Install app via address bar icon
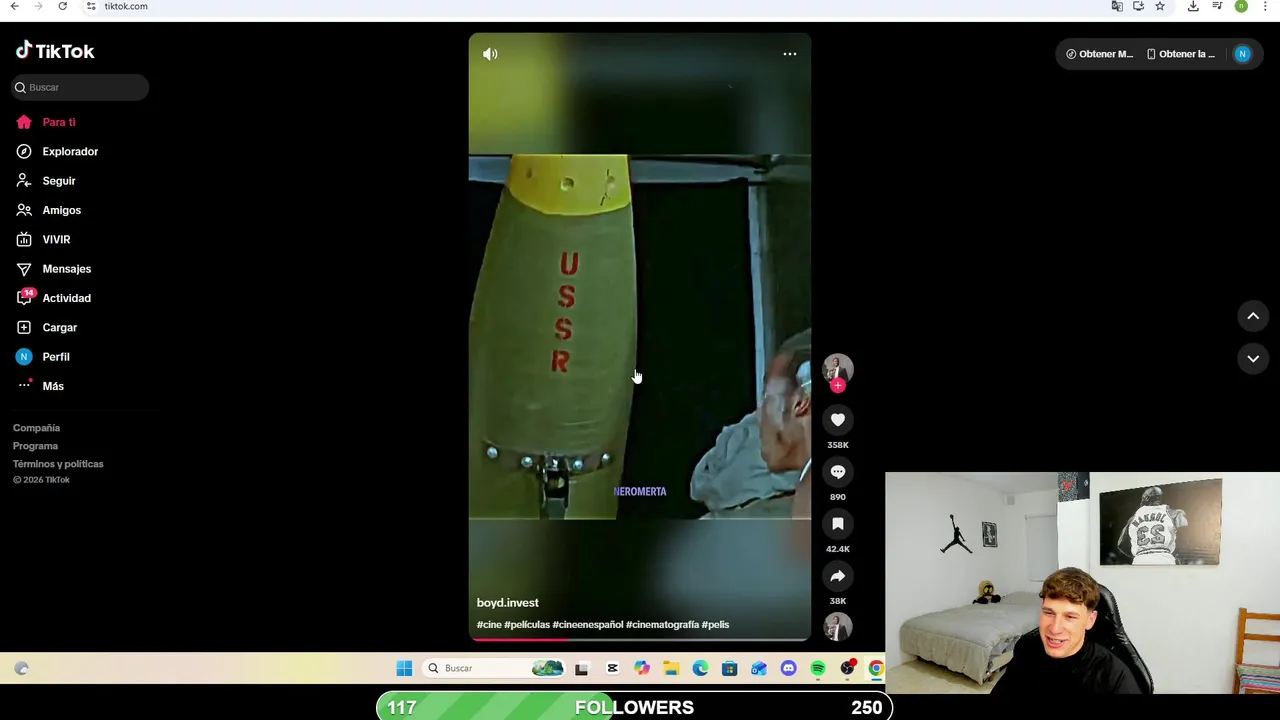 (x=1138, y=6)
